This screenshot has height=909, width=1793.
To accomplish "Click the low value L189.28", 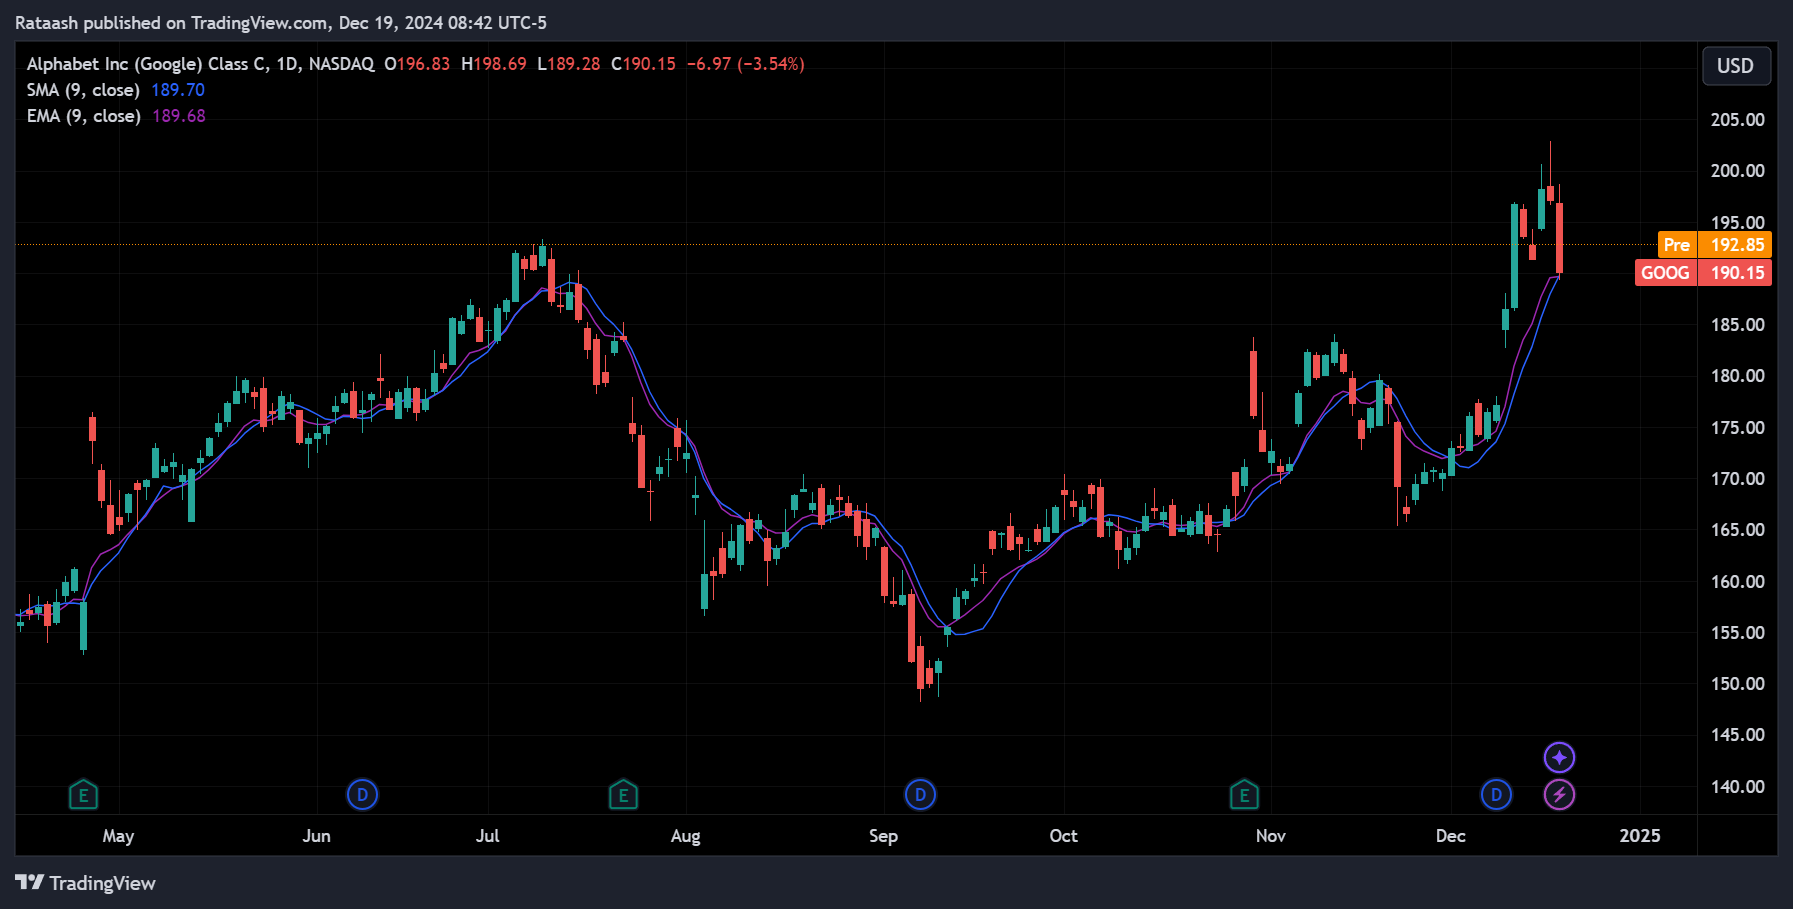I will click(x=569, y=64).
